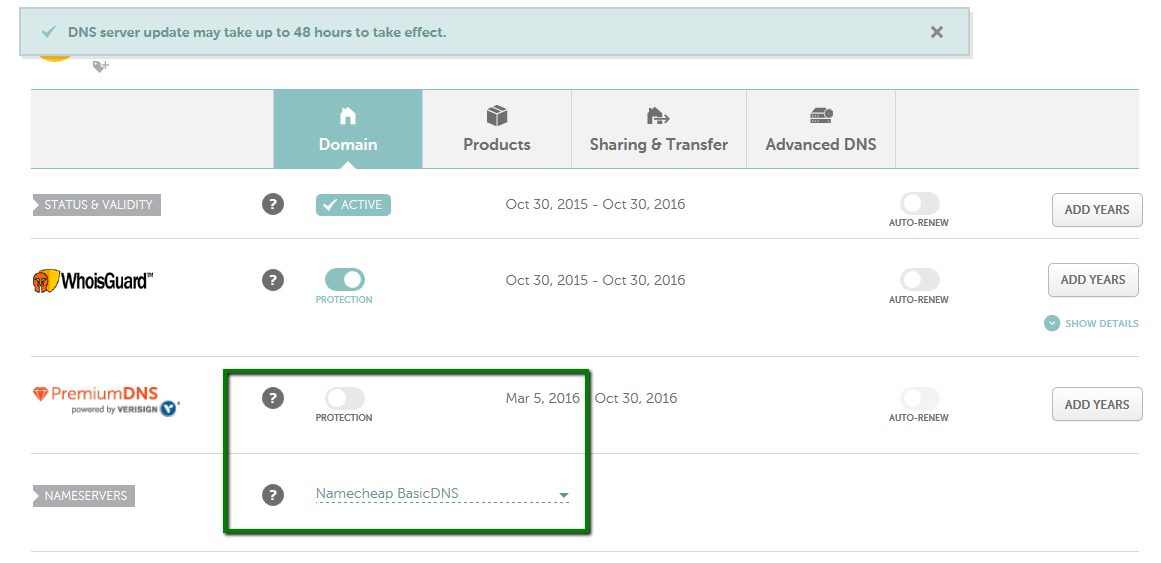Screen dimensions: 1161x563
Task: Open help for Status & Validity
Action: [x=273, y=204]
